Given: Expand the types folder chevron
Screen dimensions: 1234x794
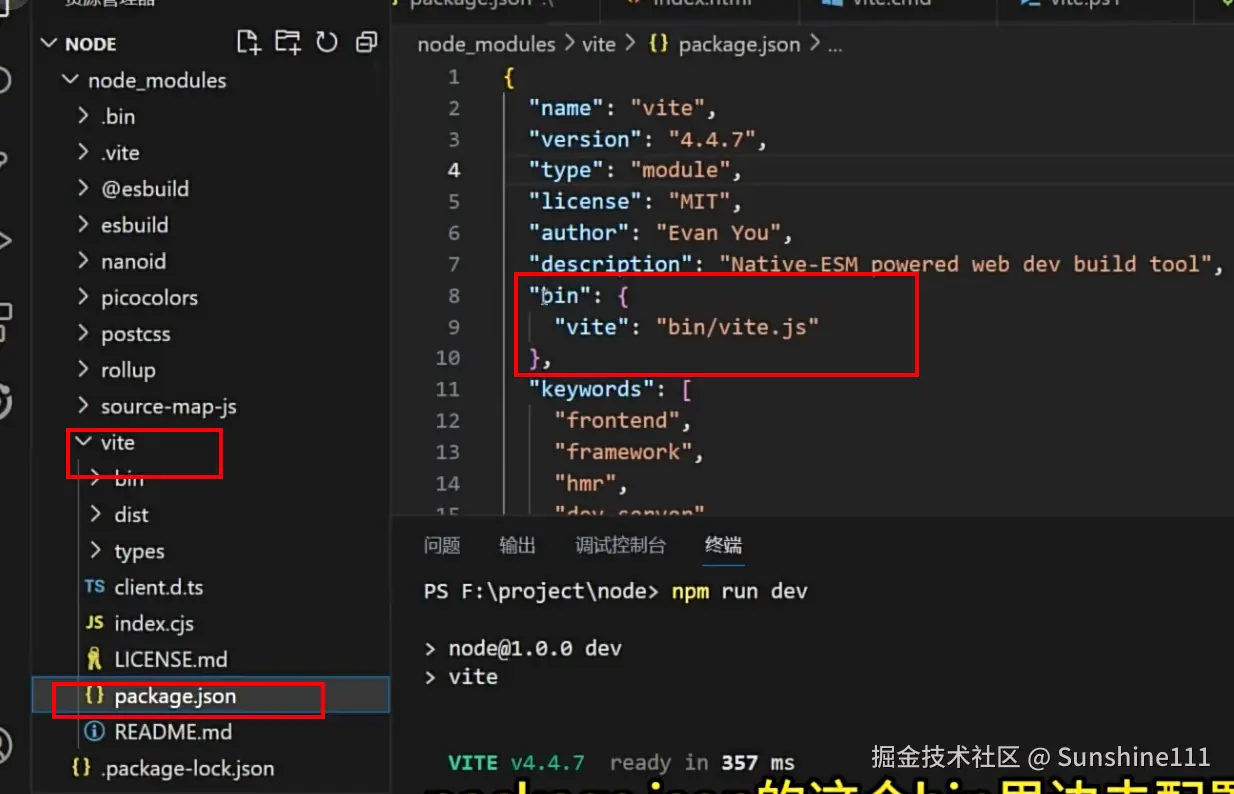Looking at the screenshot, I should pos(96,551).
